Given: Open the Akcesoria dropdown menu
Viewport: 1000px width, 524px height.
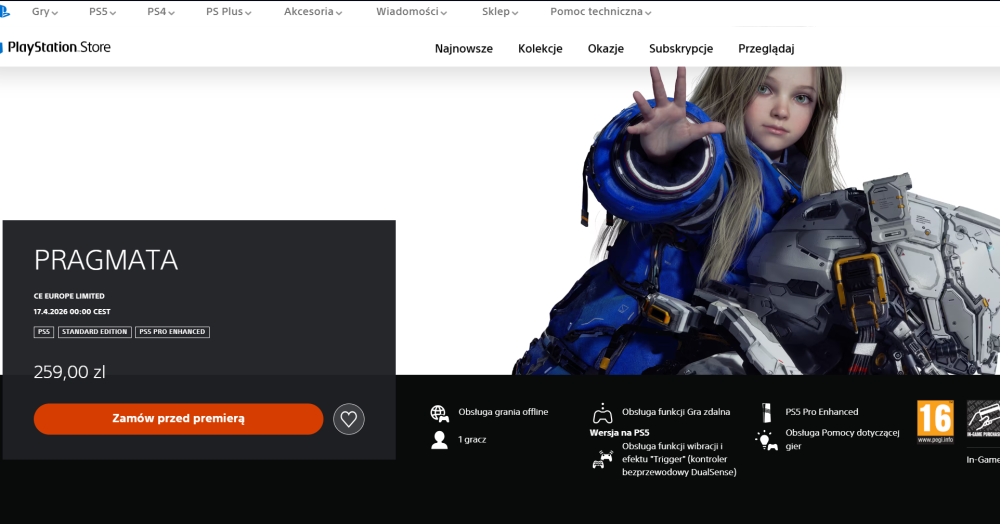Looking at the screenshot, I should [312, 12].
